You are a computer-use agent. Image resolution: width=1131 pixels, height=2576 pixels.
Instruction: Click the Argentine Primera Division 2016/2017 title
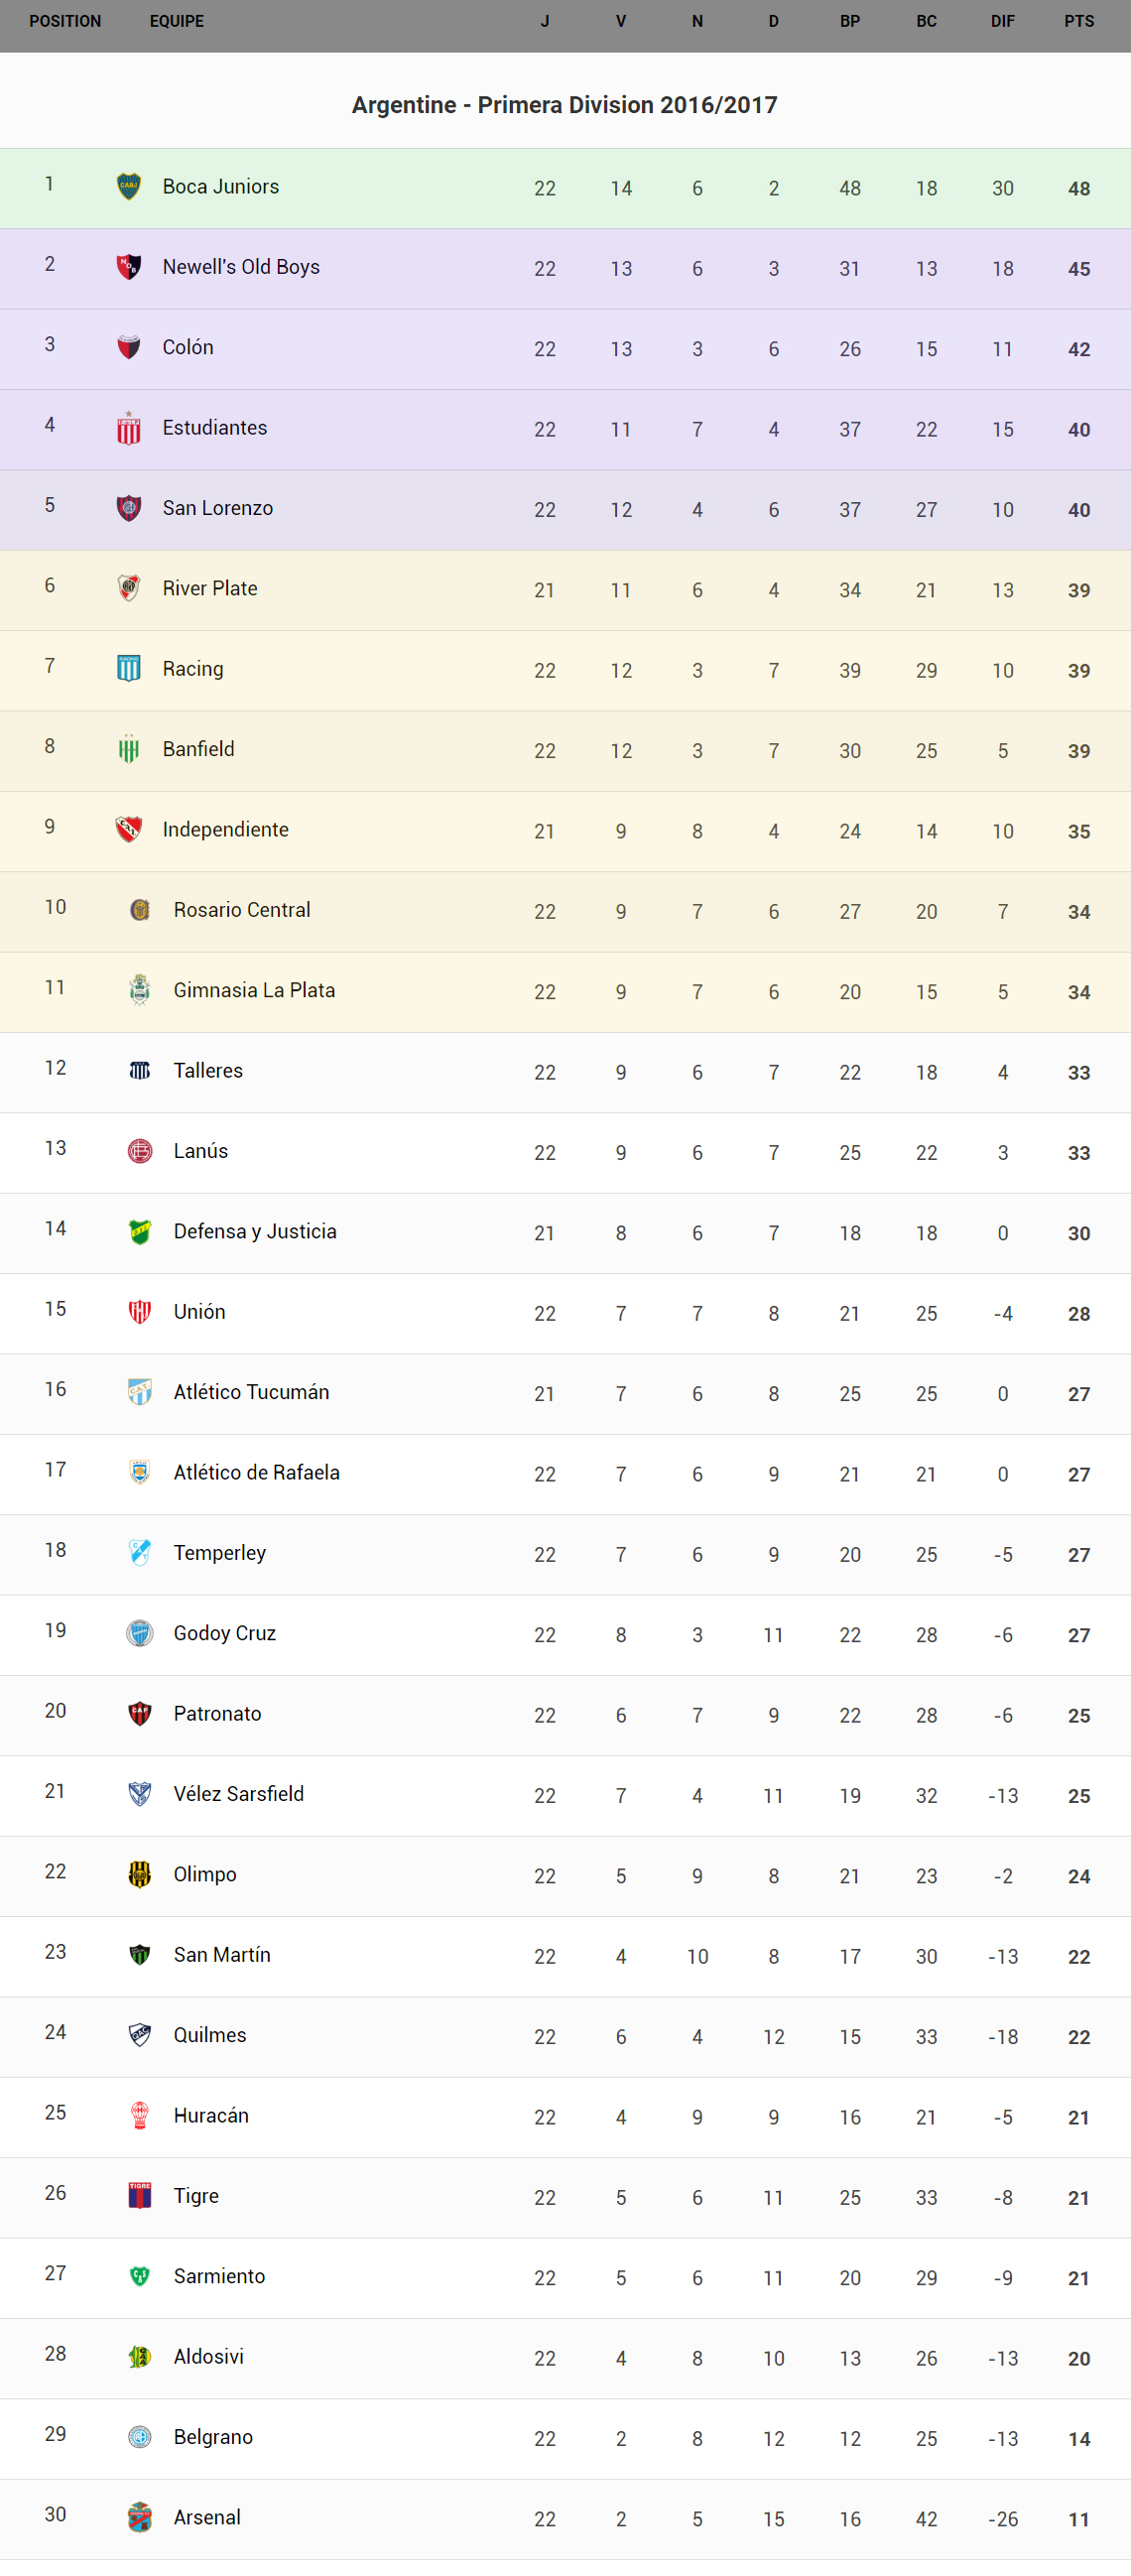[x=565, y=105]
